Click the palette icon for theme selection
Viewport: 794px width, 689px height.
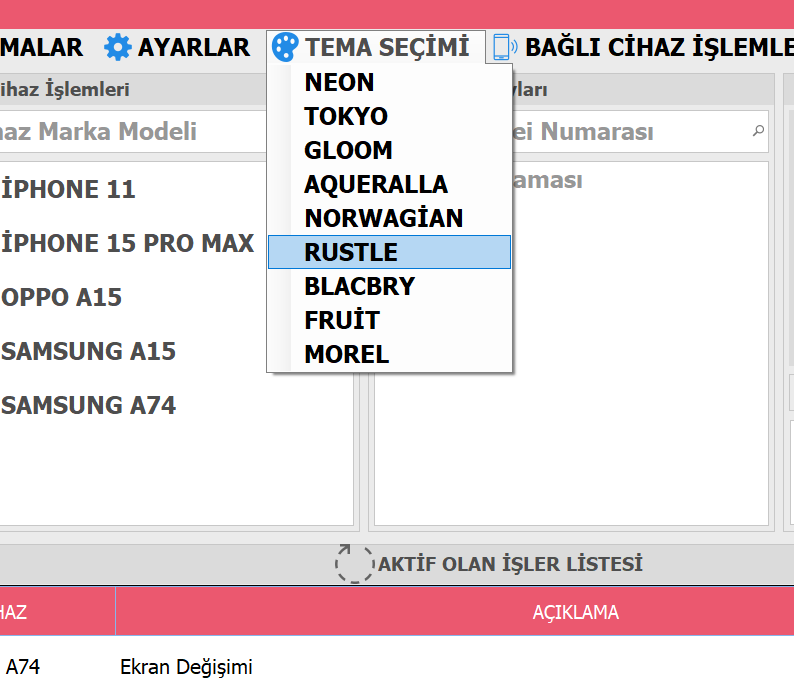pyautogui.click(x=285, y=47)
